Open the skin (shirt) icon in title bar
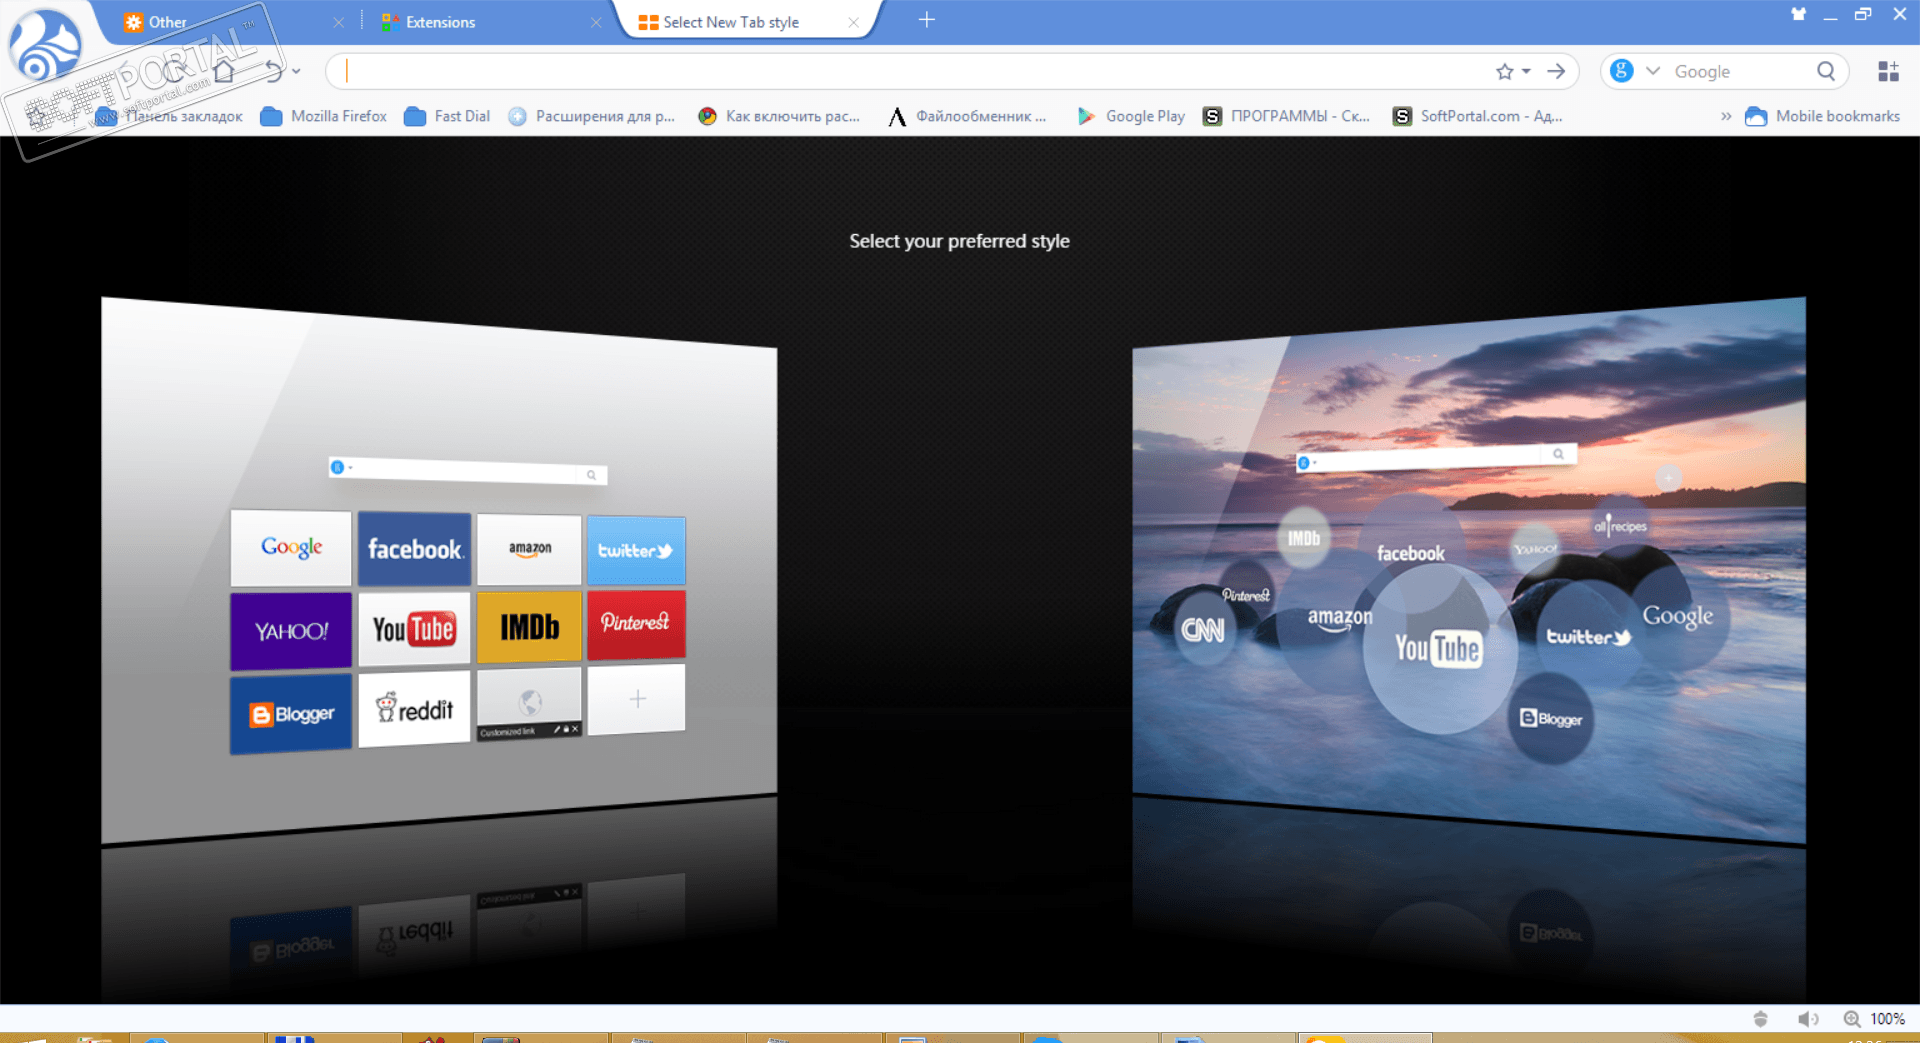 (1798, 14)
